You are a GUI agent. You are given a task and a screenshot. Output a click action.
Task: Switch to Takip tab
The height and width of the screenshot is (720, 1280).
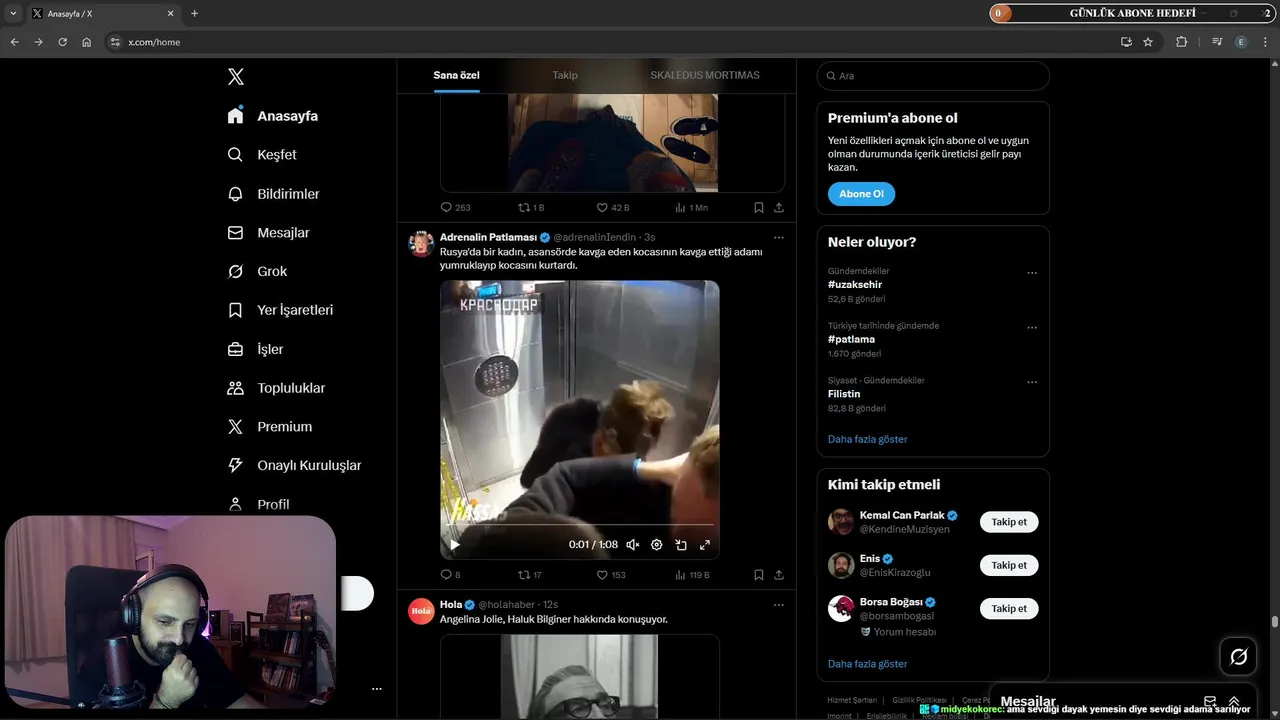click(x=565, y=75)
